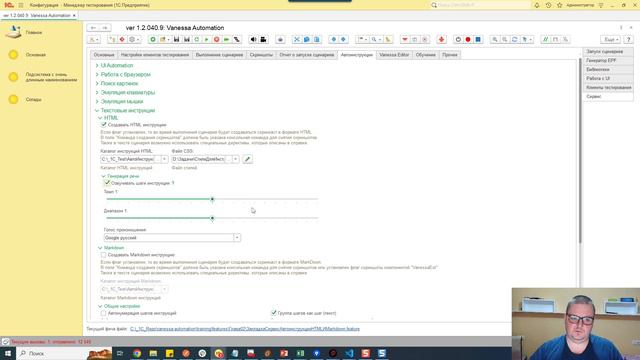Enable the 'Создавать Markdown инструкции' checkbox
Screen dimensions: 640x360
click(104, 255)
